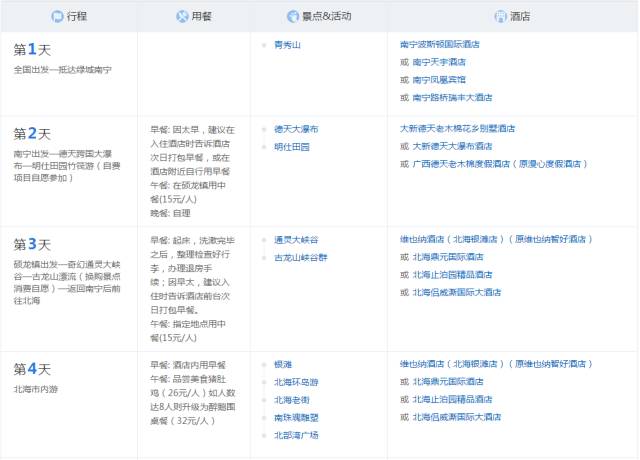This screenshot has height=460, width=640.
Task: Open Day 4 北海佰威斯国际大酒店 link
Action: coord(457,417)
